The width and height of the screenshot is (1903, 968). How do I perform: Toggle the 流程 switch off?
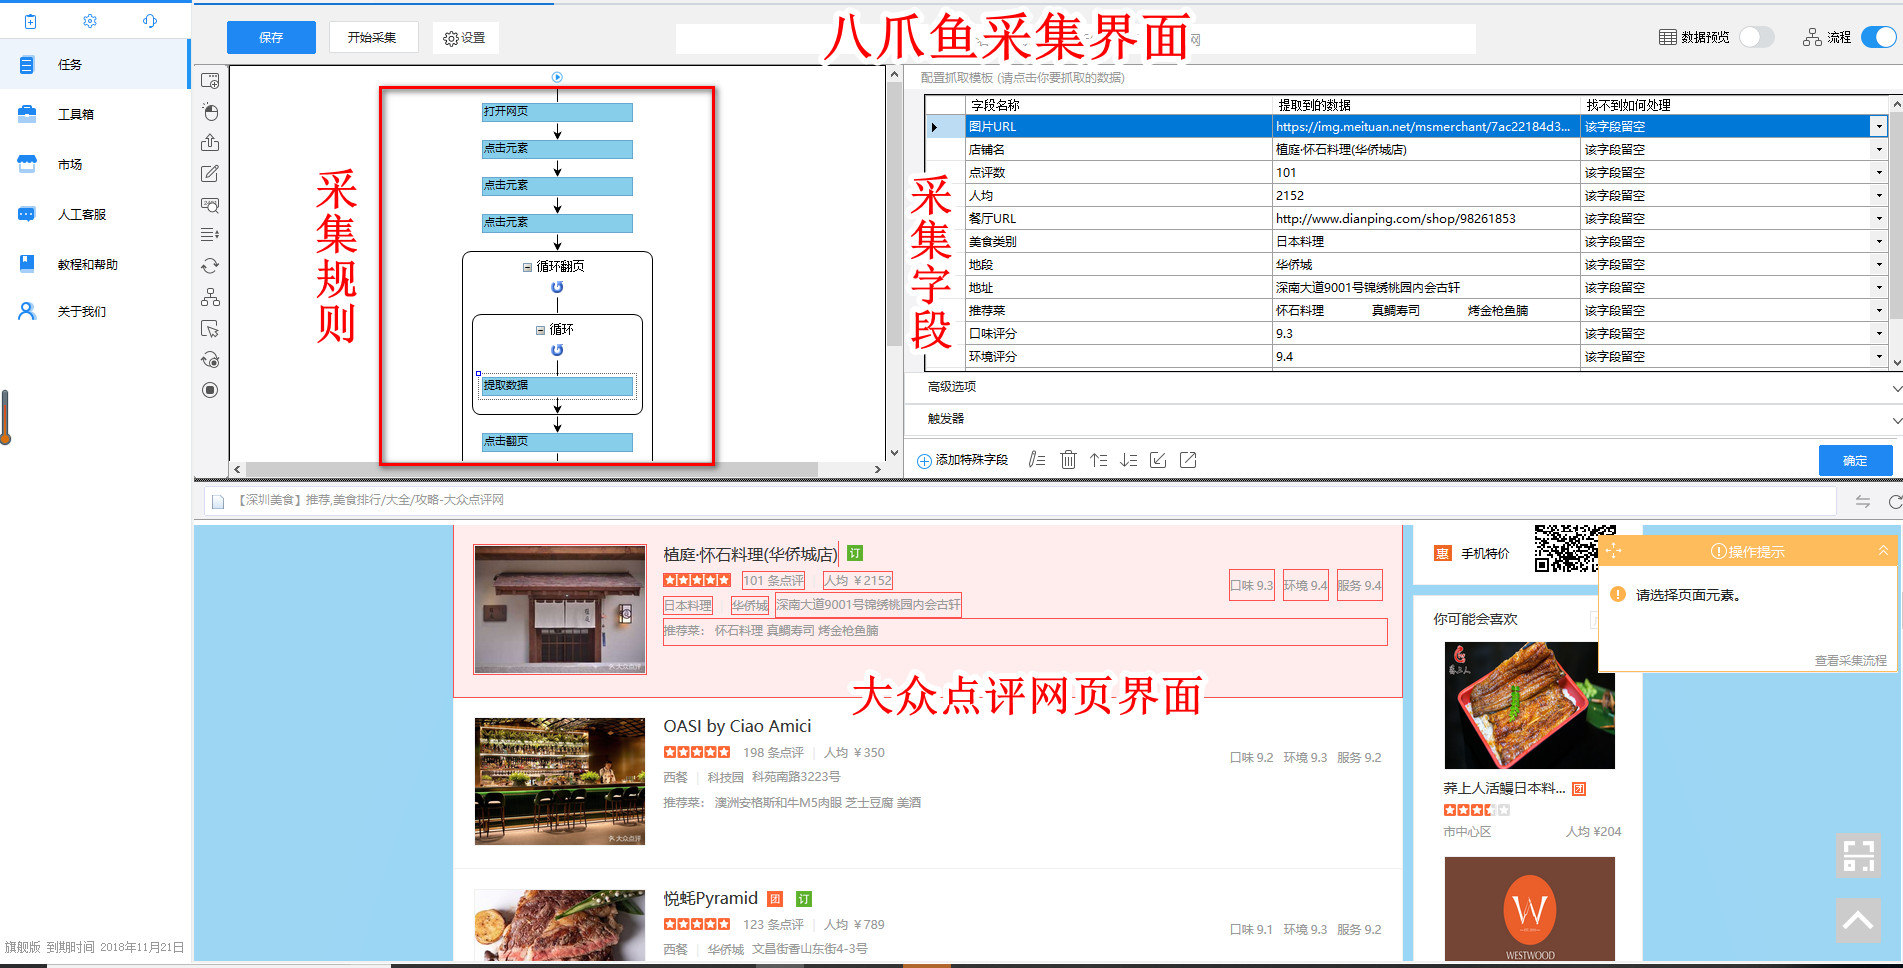click(x=1878, y=37)
